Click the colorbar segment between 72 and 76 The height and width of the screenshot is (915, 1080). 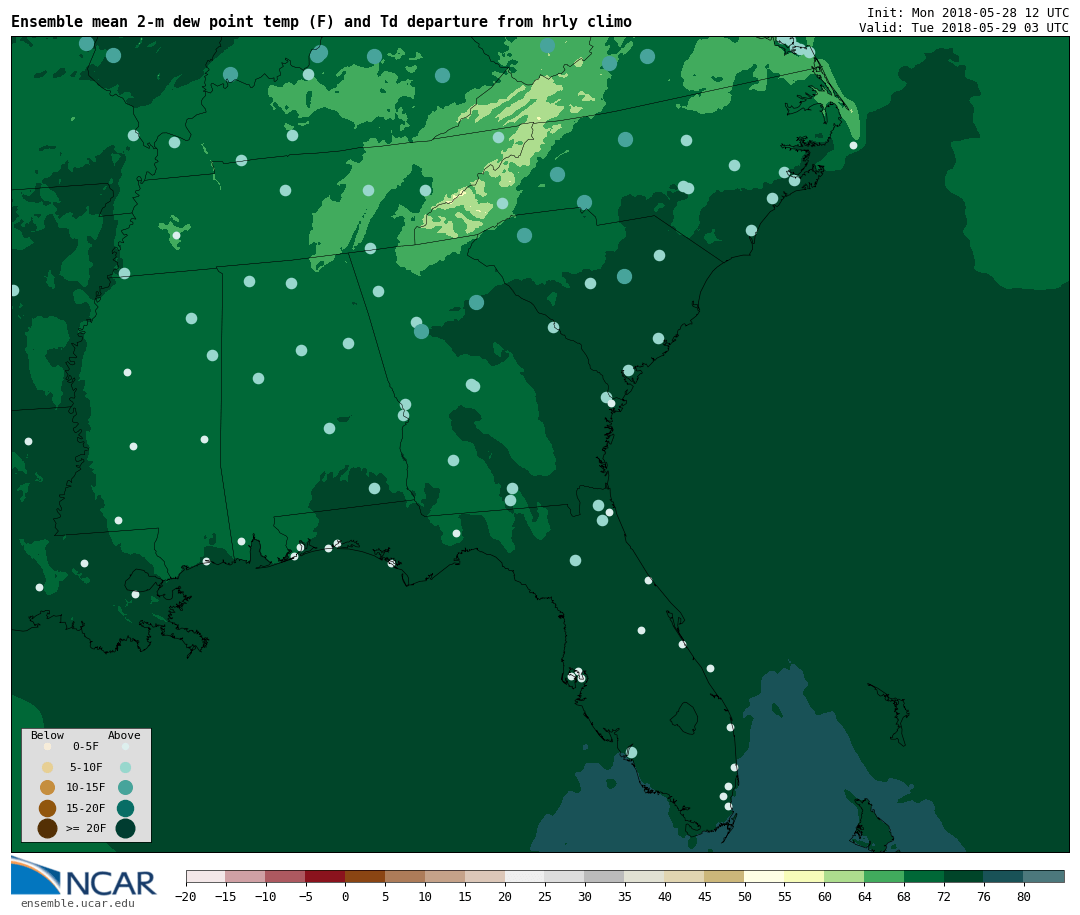tap(964, 876)
